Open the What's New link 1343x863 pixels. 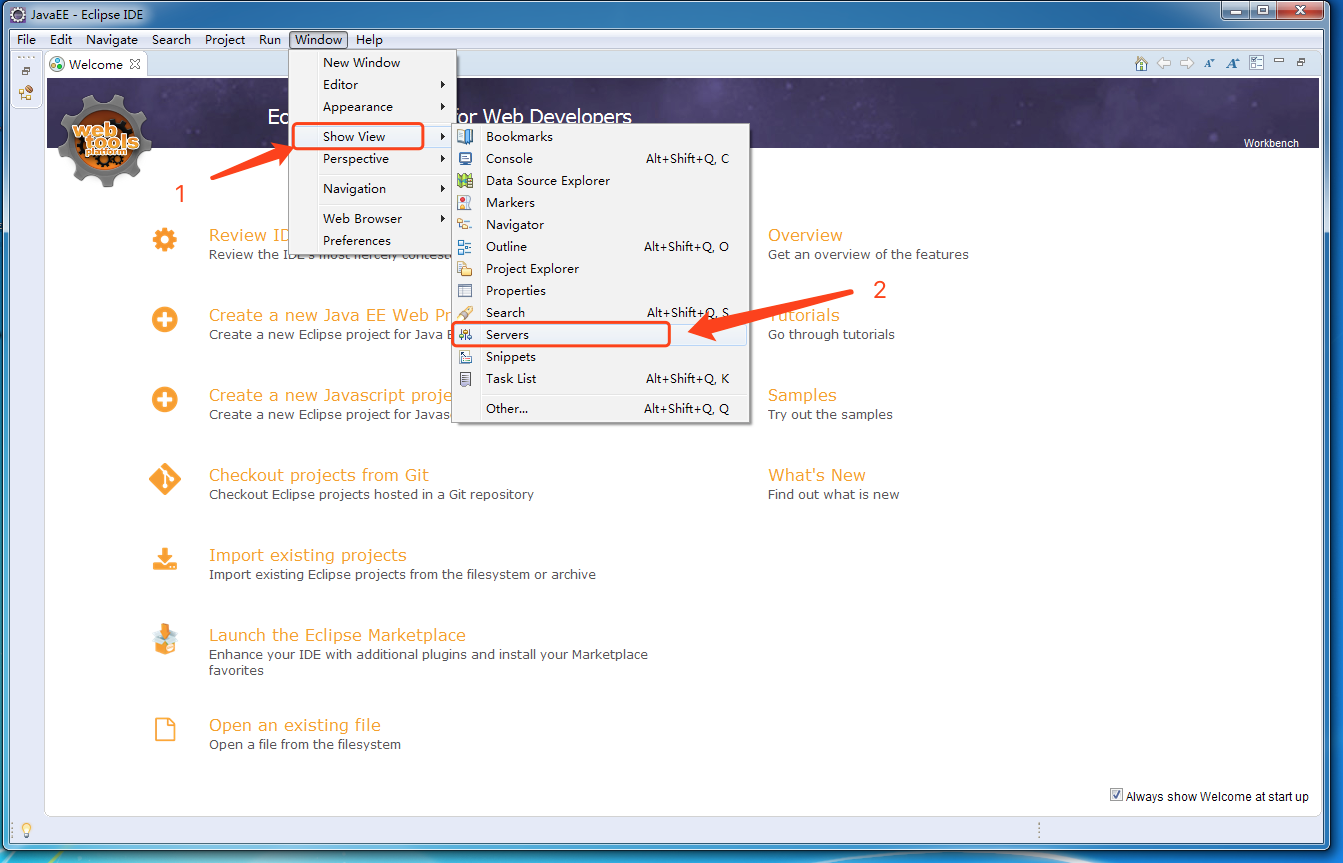[817, 475]
